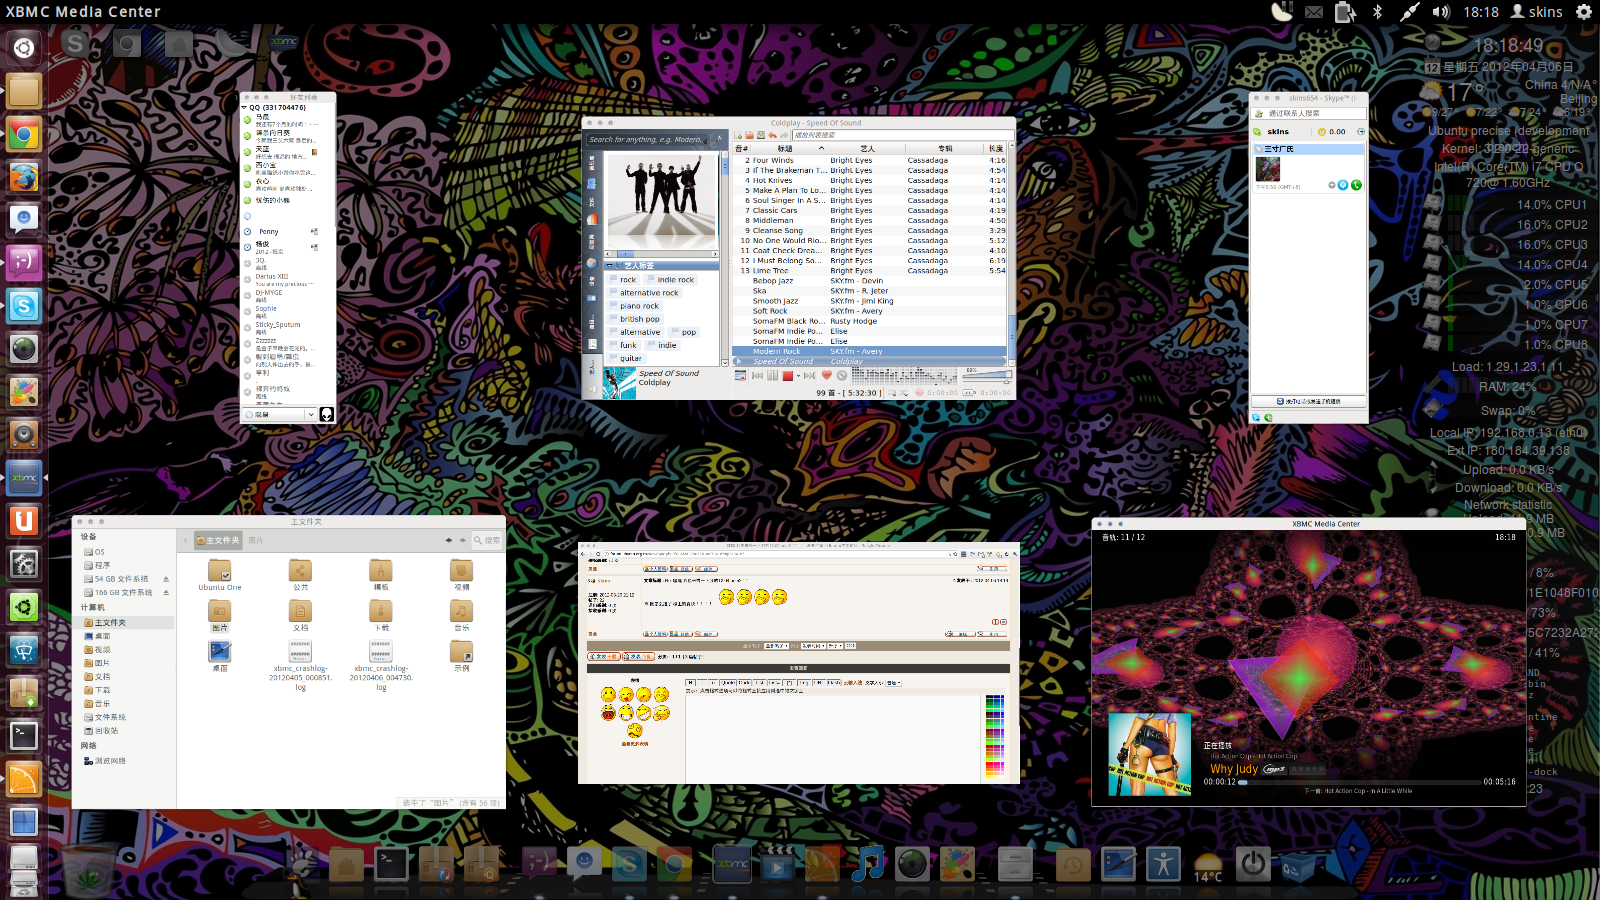Go to previous track in Clementine
Viewport: 1600px width, 900px height.
757,375
